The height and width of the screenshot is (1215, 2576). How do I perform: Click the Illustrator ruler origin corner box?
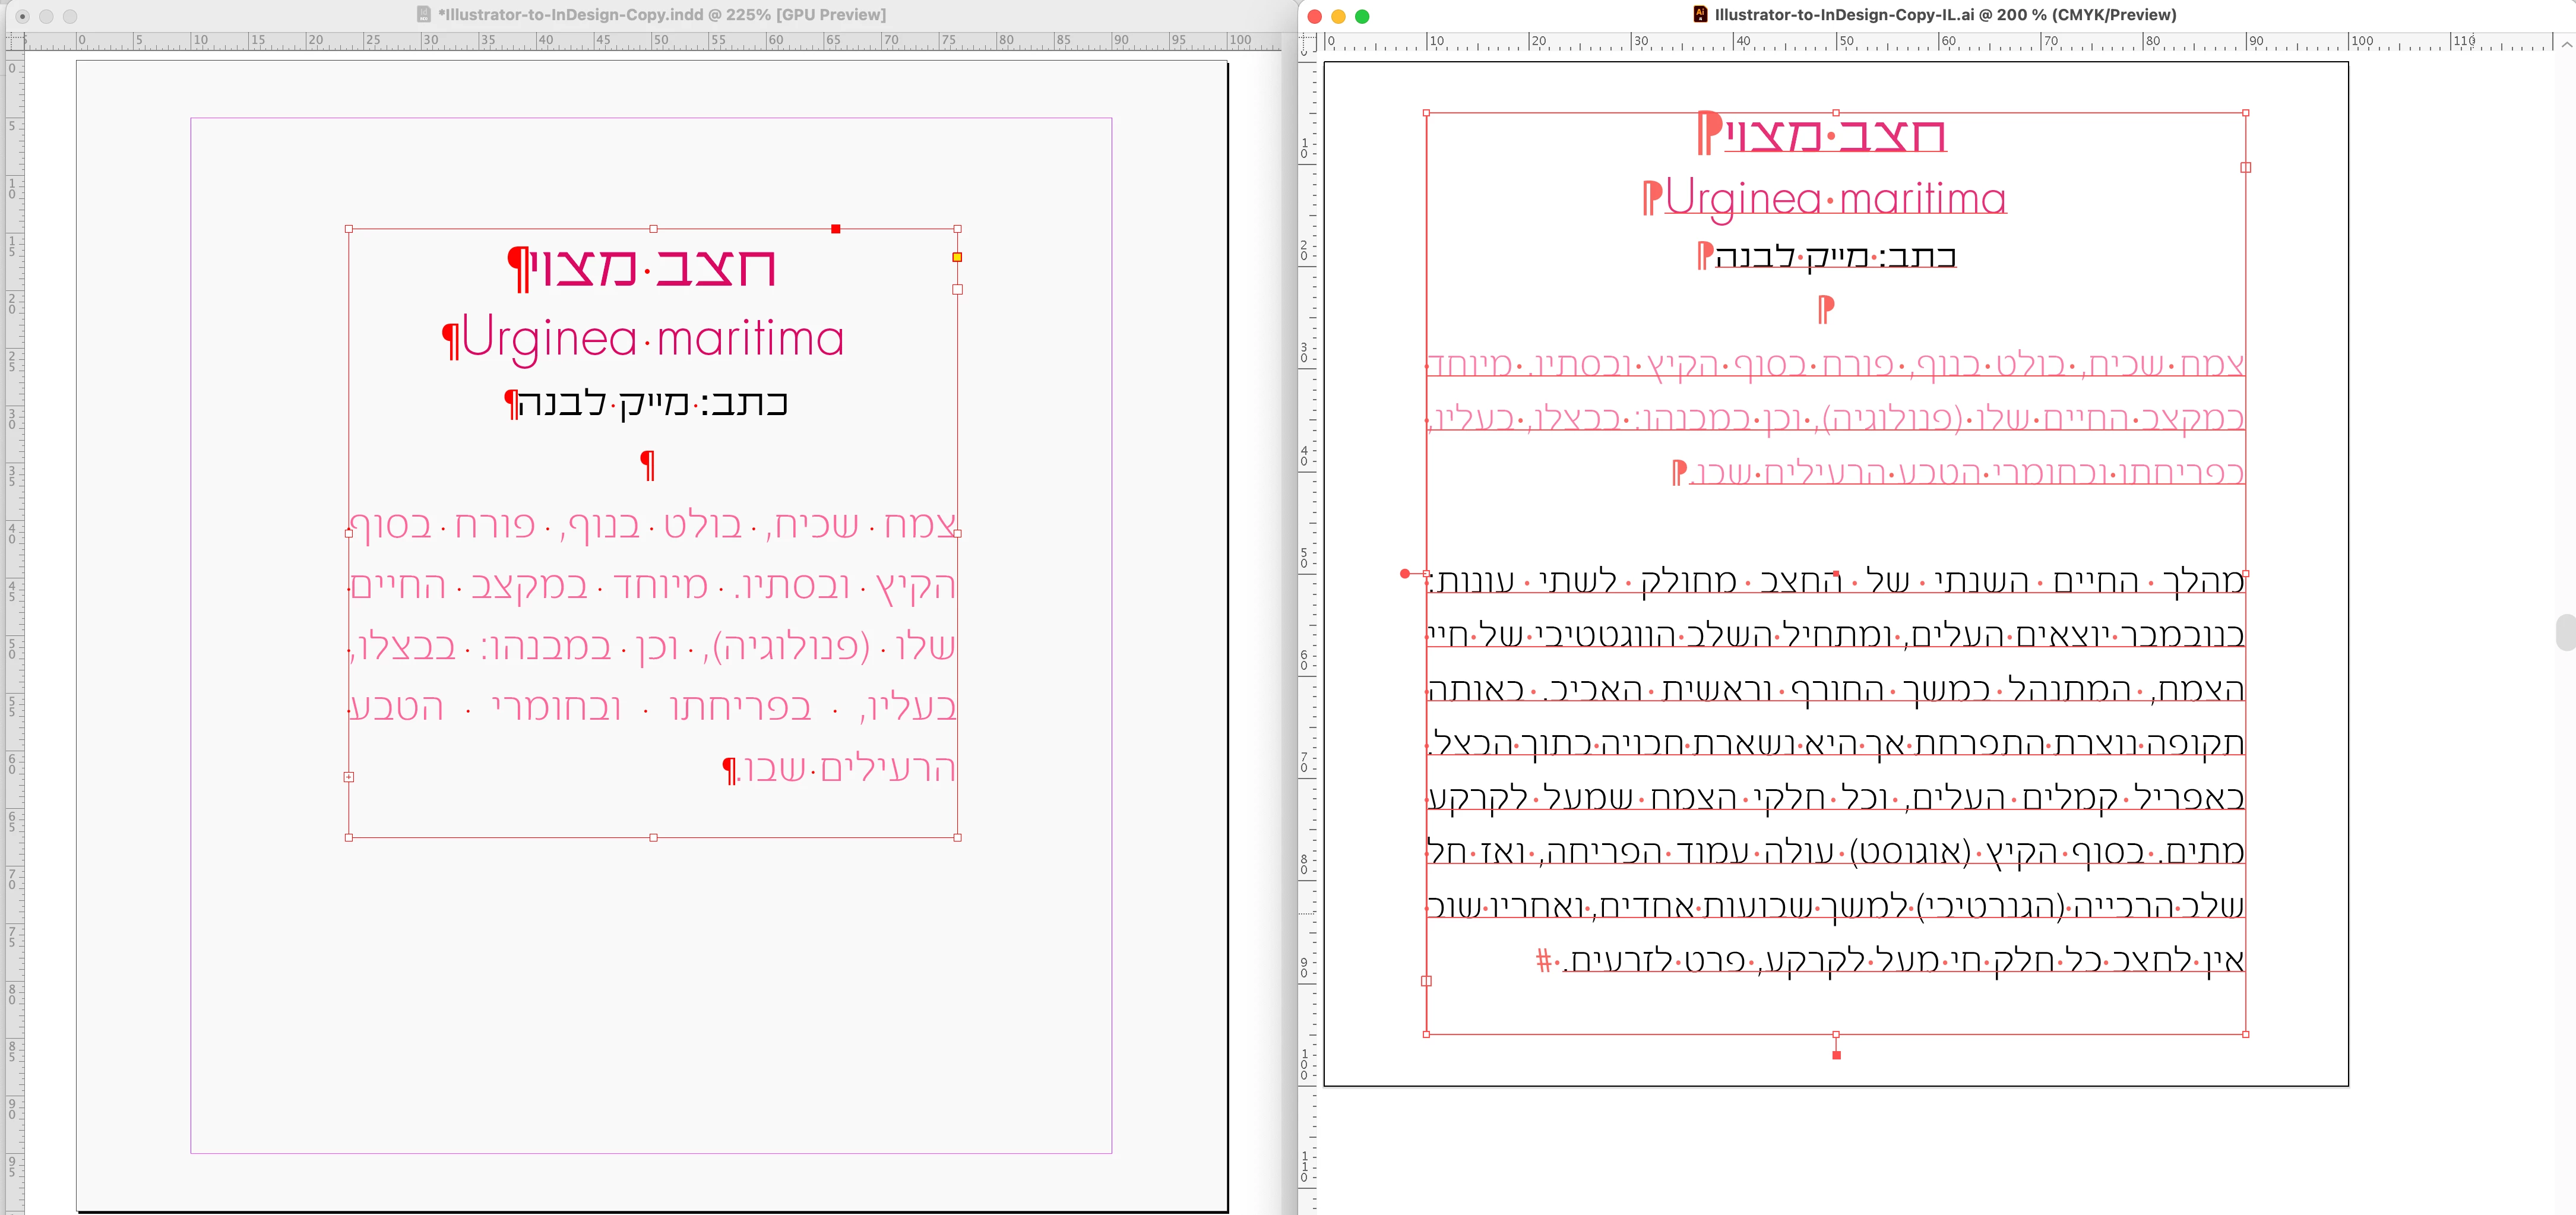click(1308, 43)
